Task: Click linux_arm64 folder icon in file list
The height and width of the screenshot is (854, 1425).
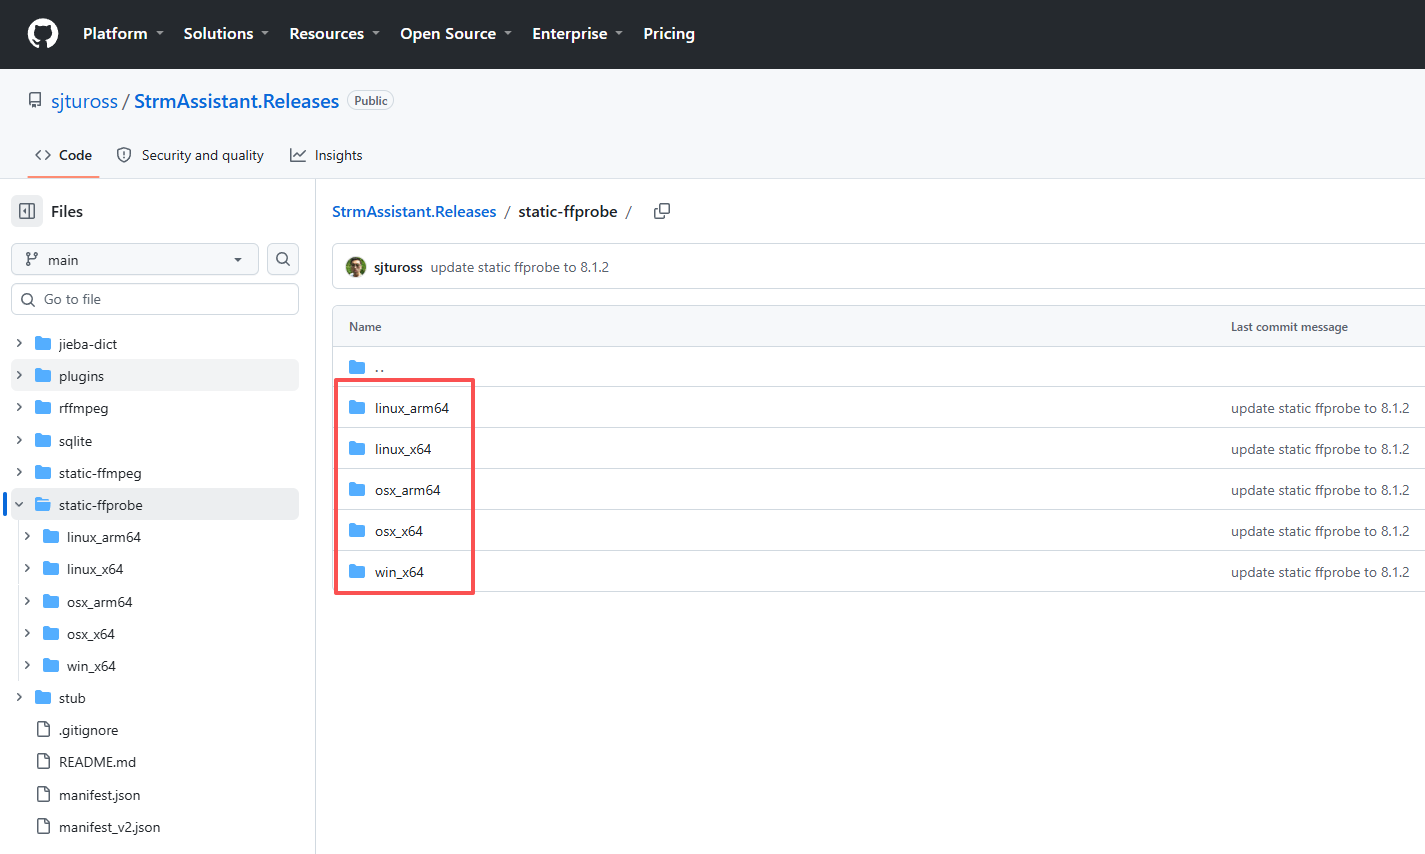Action: click(357, 408)
